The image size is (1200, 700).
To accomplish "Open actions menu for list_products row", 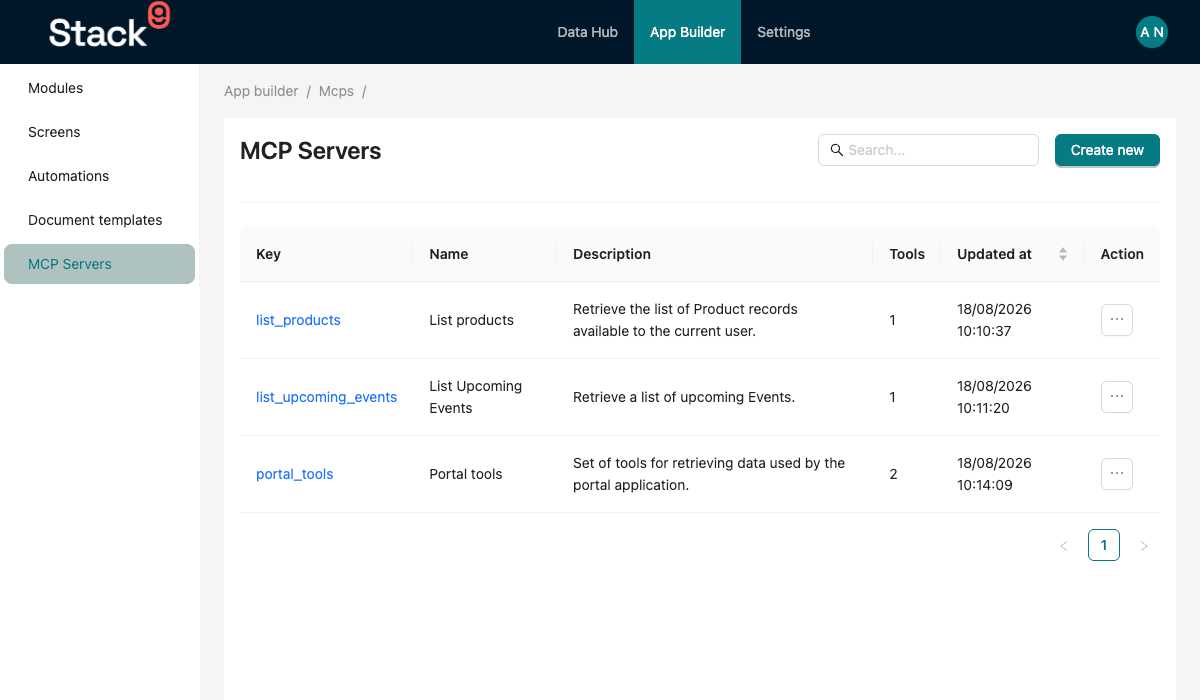I will coord(1117,320).
